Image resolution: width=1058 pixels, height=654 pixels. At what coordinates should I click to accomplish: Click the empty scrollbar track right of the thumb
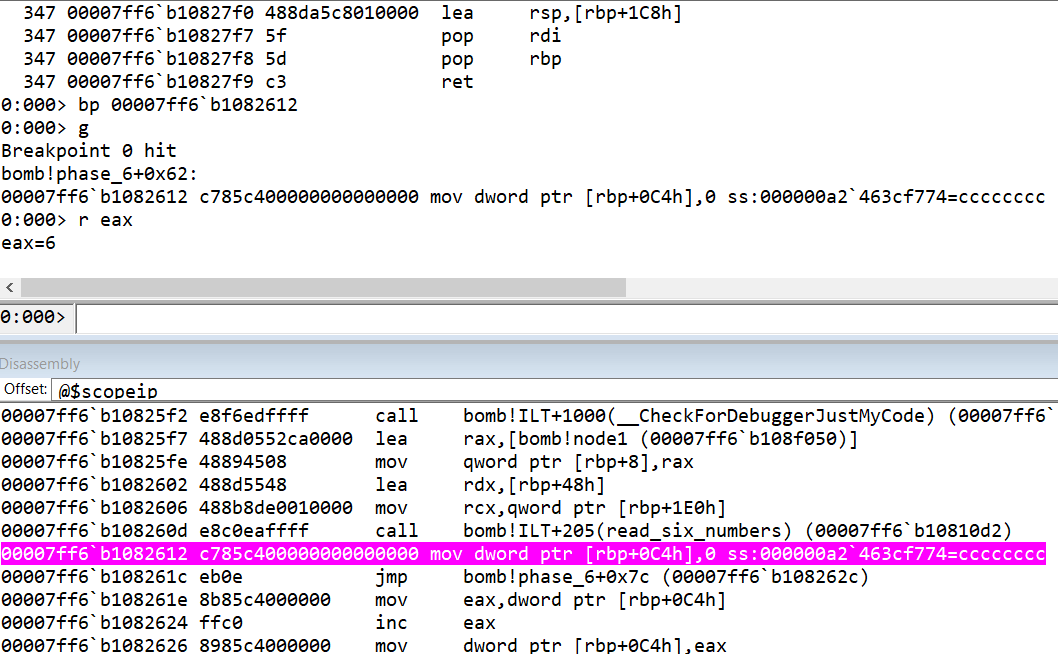840,287
